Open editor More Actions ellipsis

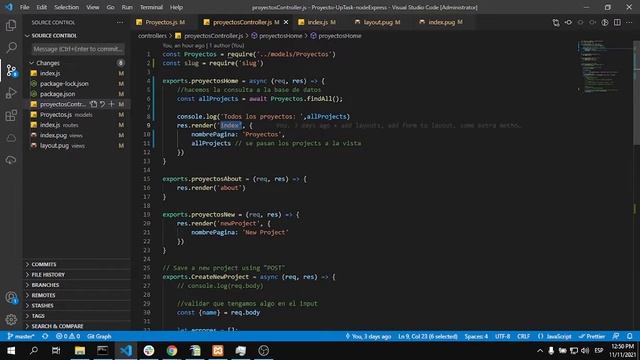pyautogui.click(x=629, y=22)
